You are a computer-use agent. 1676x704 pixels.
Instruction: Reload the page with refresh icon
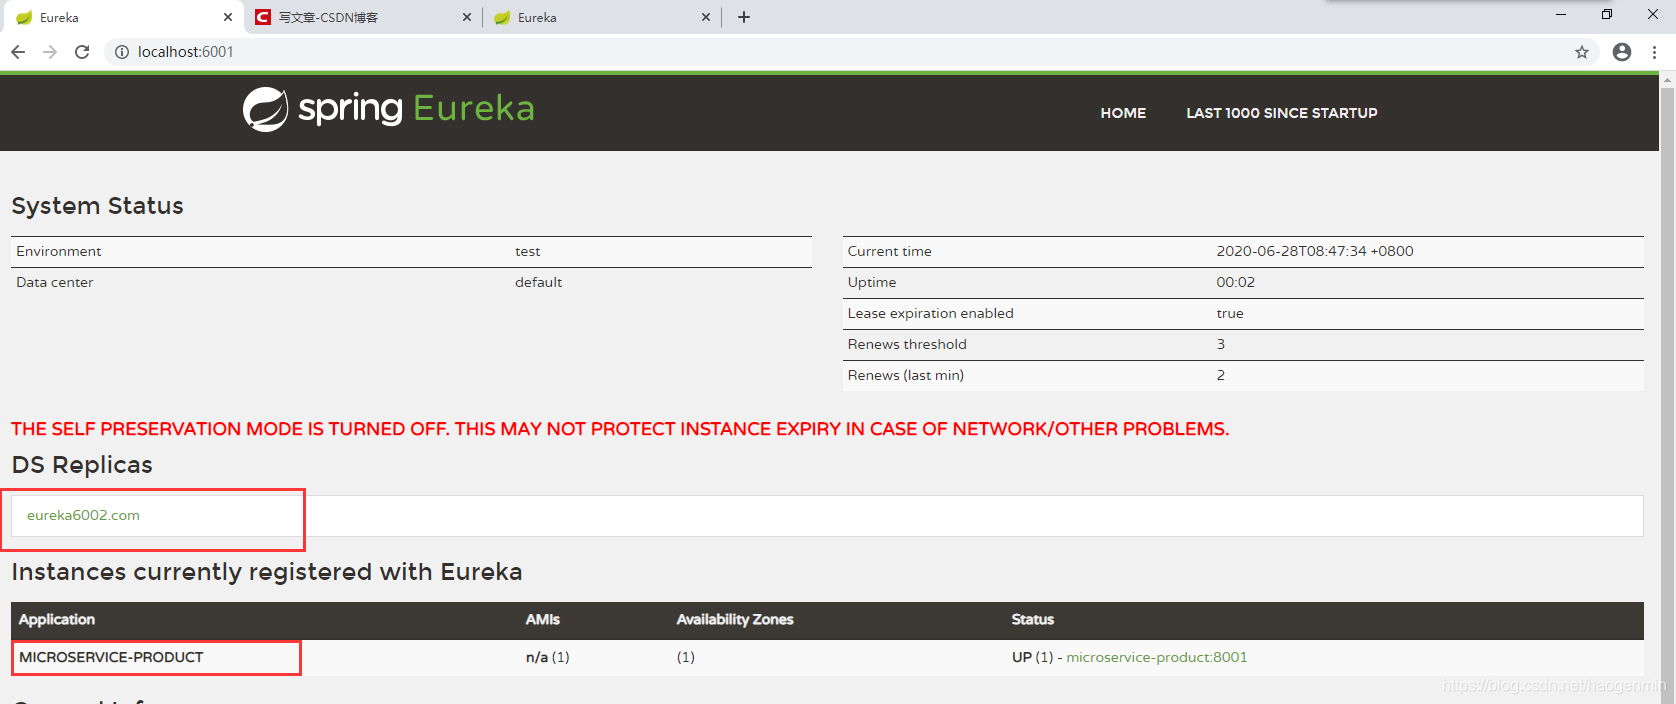82,52
